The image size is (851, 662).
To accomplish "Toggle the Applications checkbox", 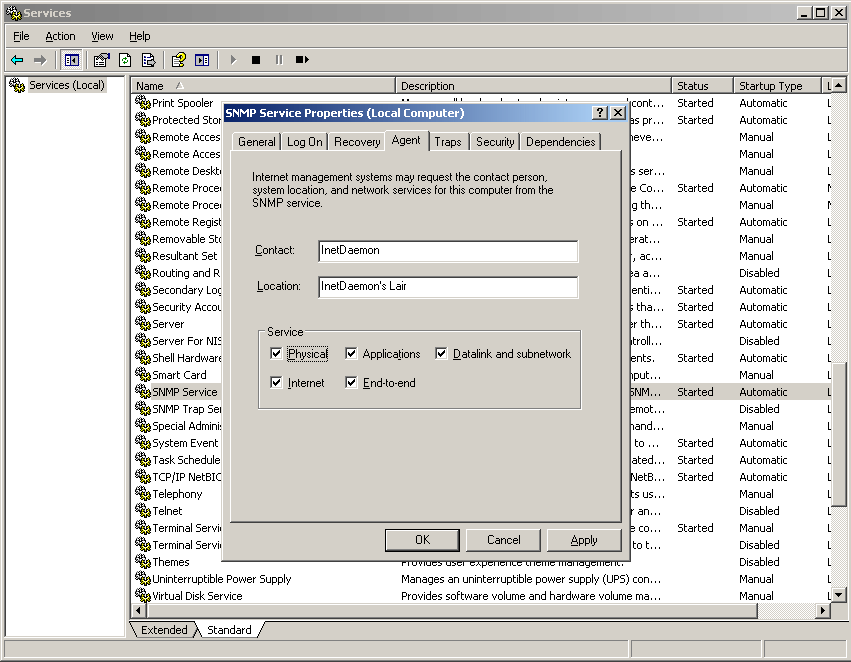I will click(352, 354).
